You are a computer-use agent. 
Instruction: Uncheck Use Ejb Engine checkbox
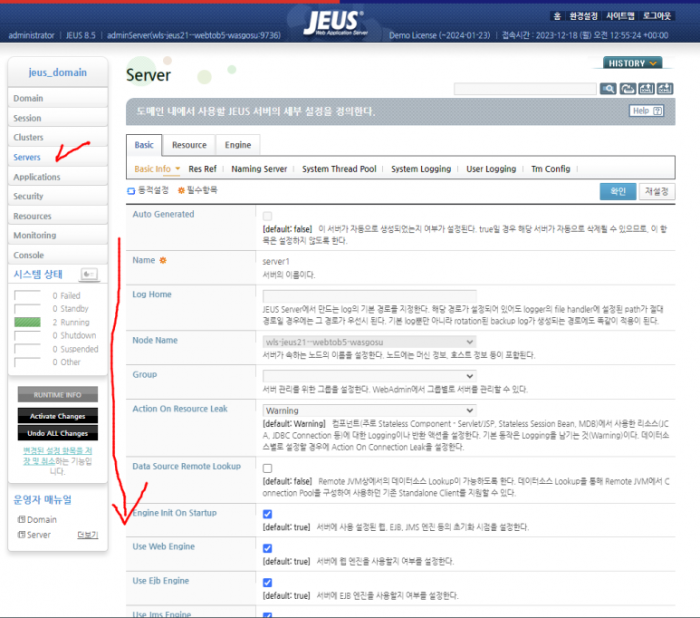(267, 582)
